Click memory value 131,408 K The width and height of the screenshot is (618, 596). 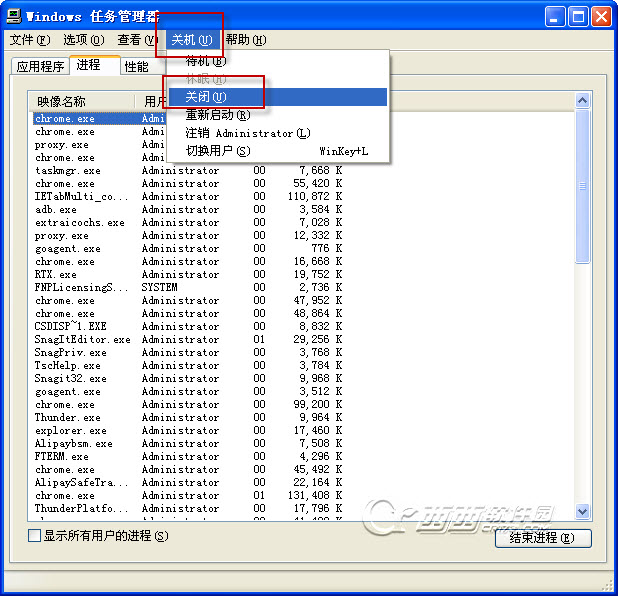[x=315, y=495]
